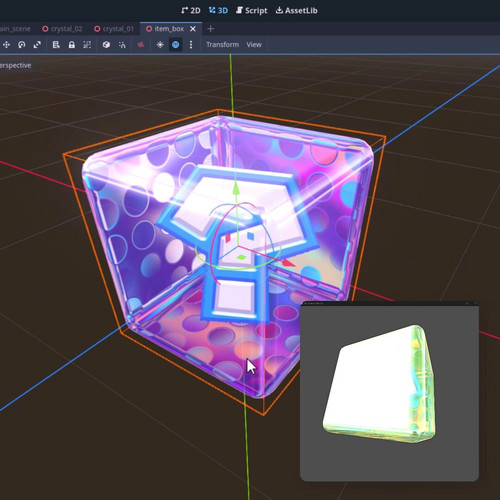Switch to the crystal_01 scene tab
The width and height of the screenshot is (500, 500).
(114, 29)
